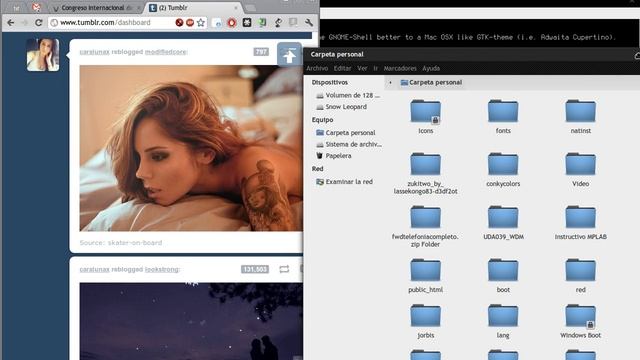Select the natinst folder

(x=580, y=116)
